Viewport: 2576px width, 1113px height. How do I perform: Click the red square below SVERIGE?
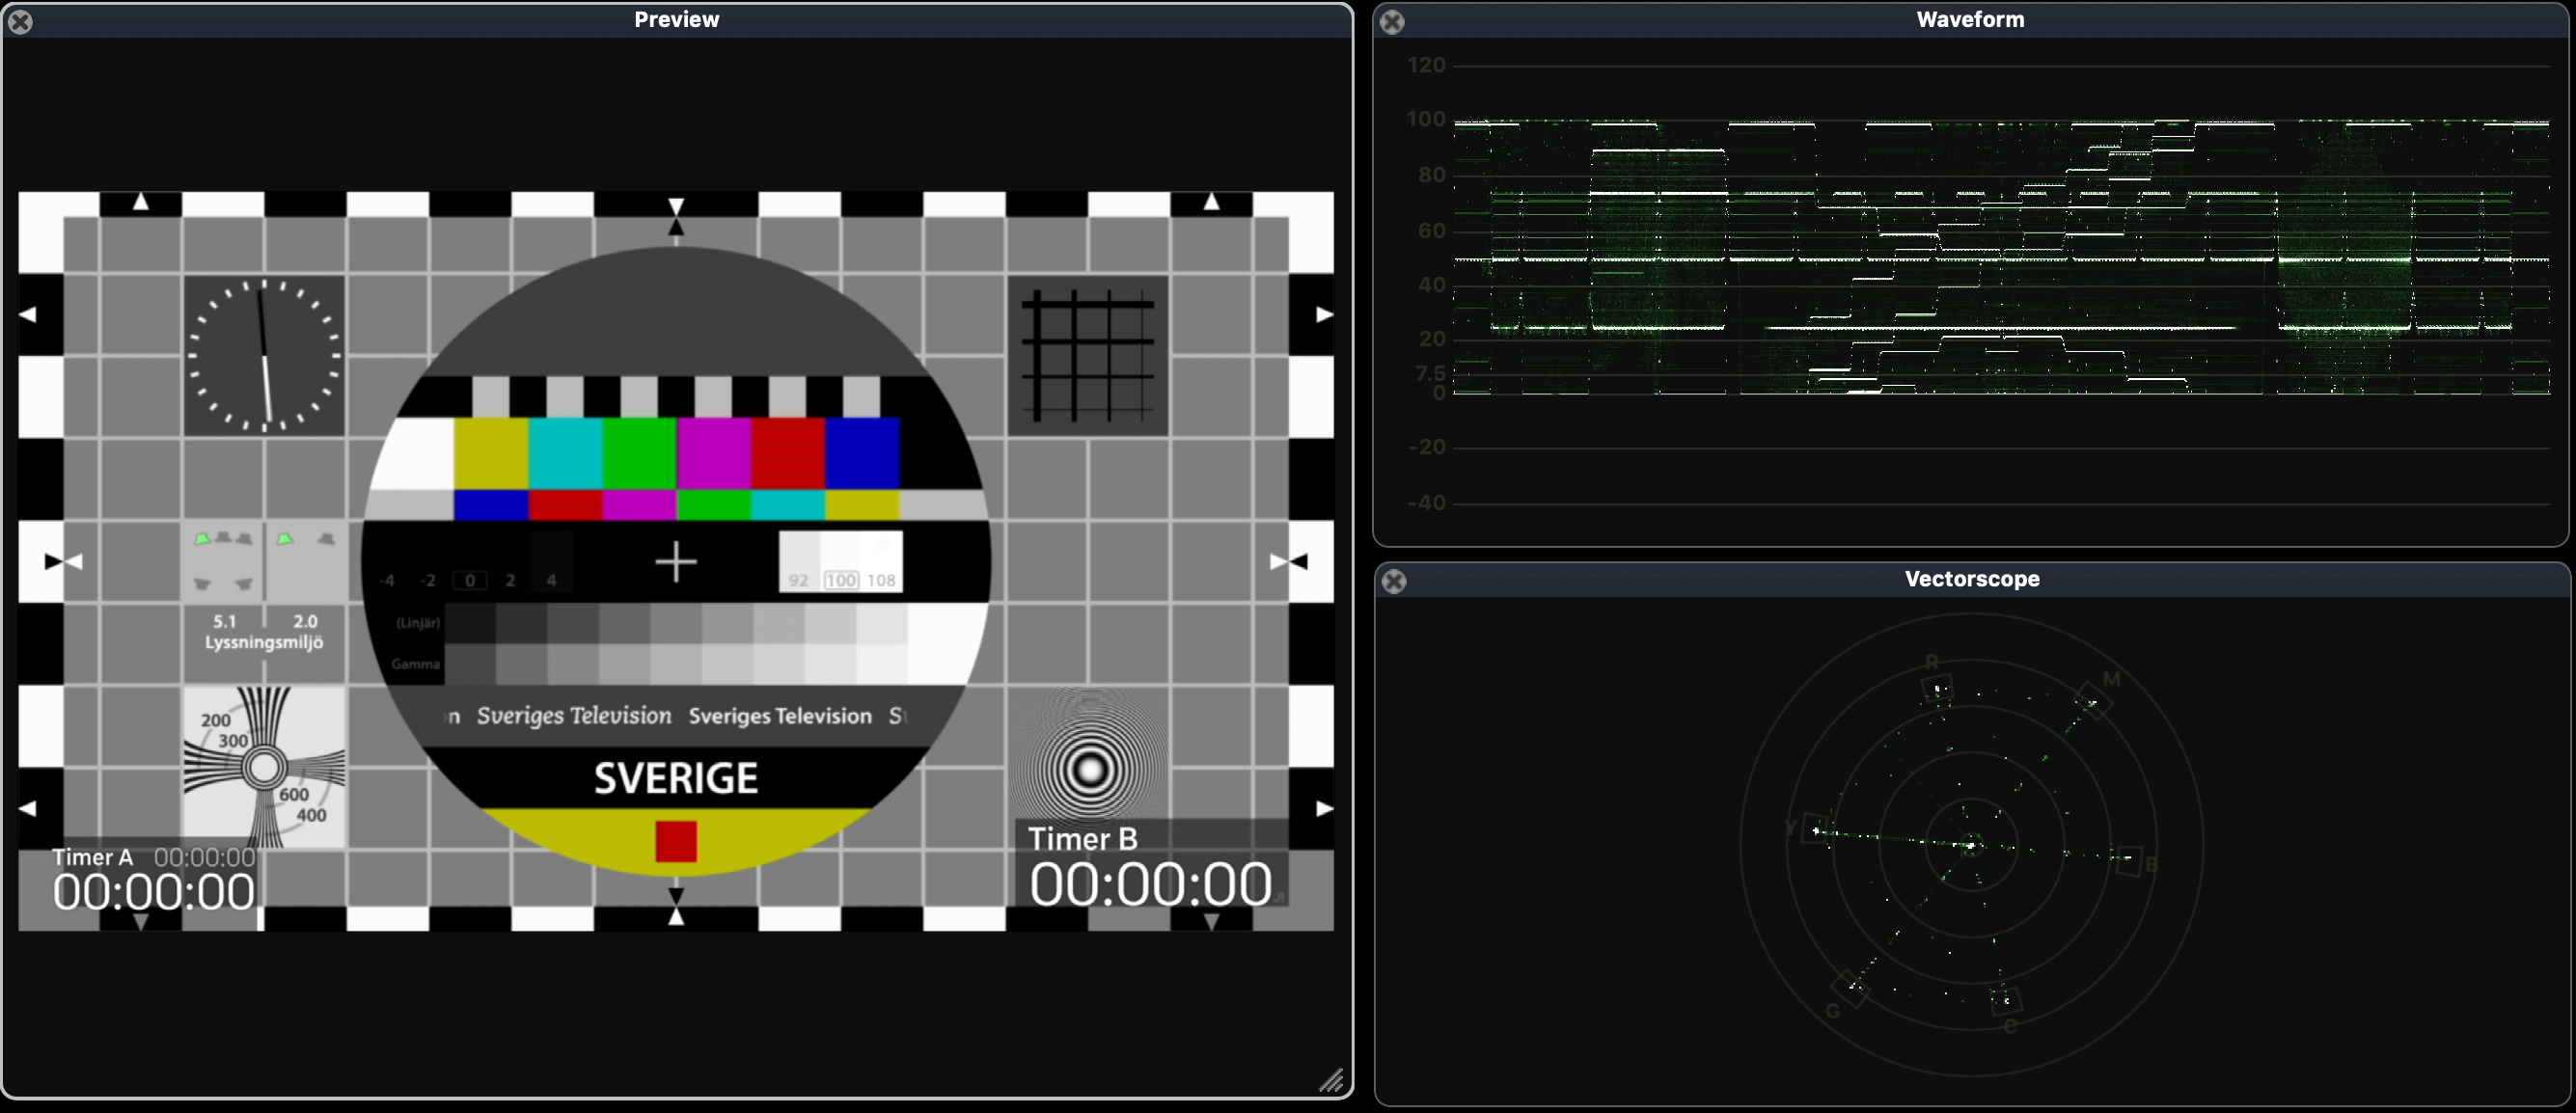tap(676, 841)
